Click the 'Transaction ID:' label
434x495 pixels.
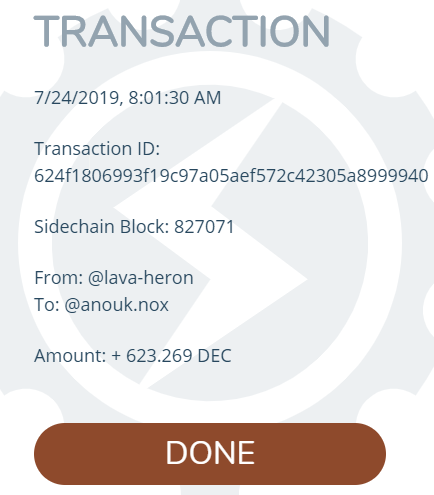pyautogui.click(x=97, y=149)
